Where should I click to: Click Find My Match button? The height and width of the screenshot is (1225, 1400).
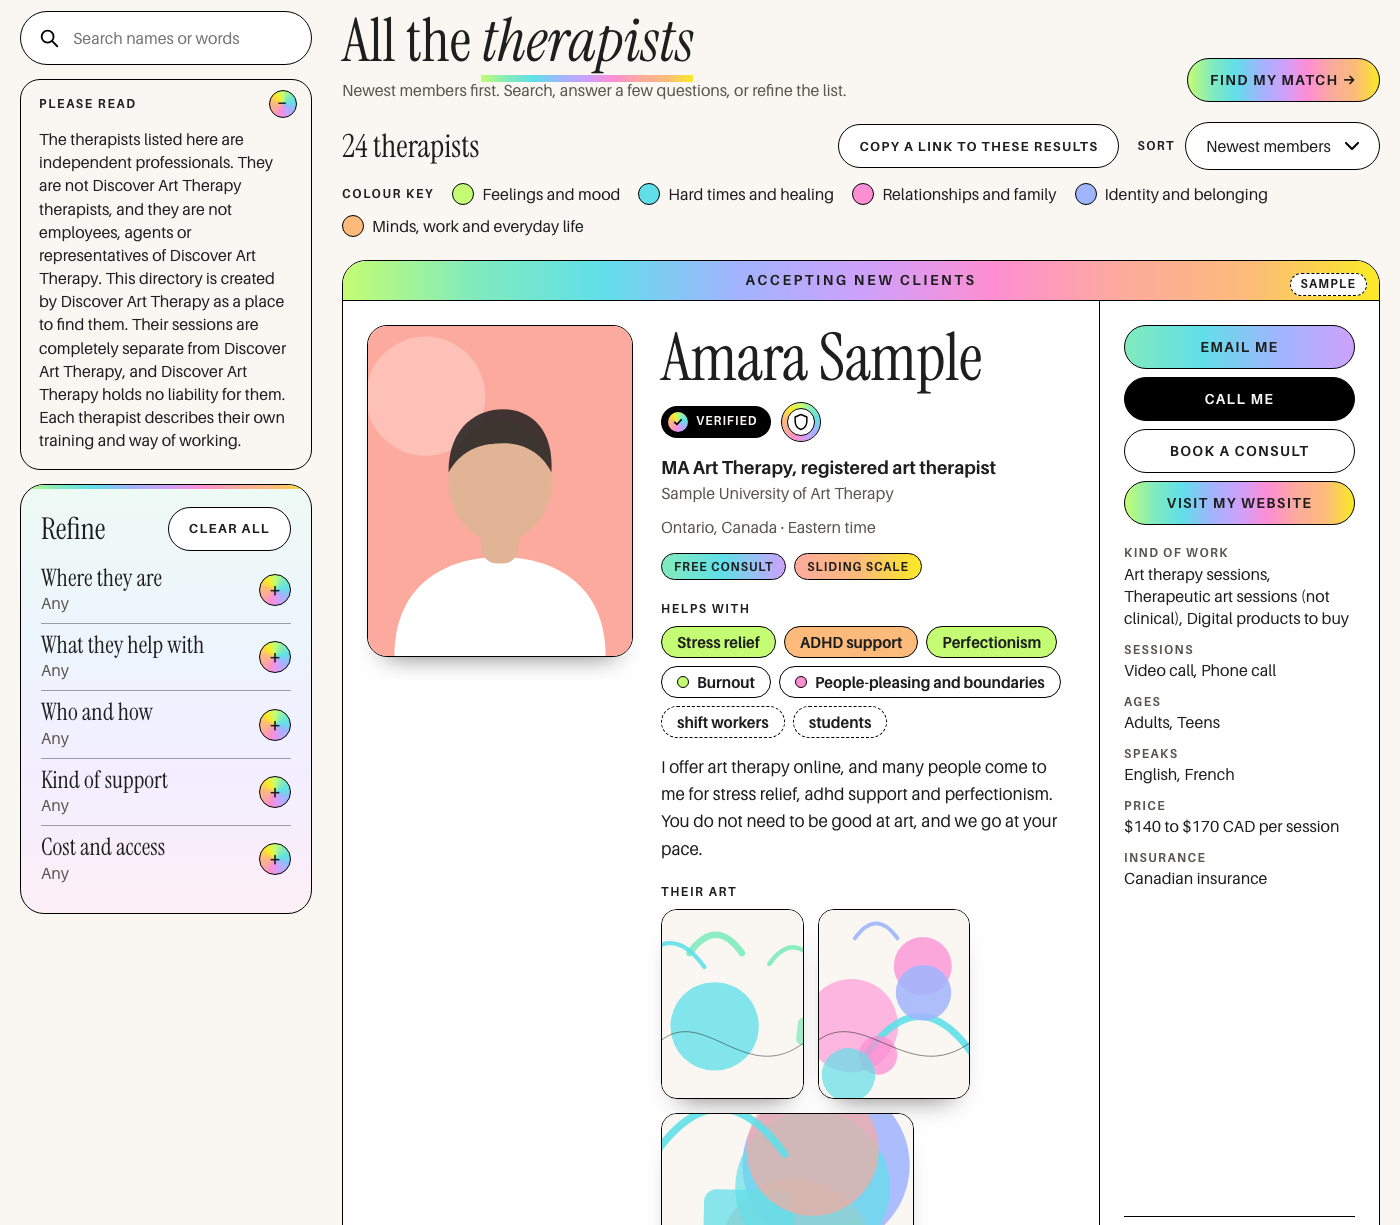[1283, 80]
